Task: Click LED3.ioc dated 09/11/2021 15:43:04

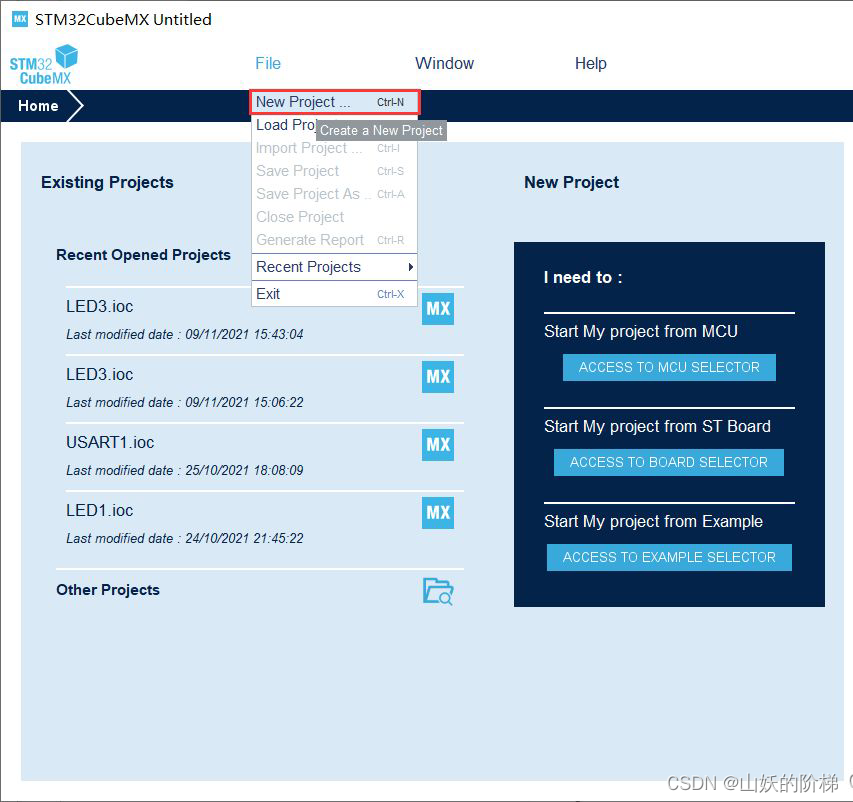Action: tap(100, 306)
